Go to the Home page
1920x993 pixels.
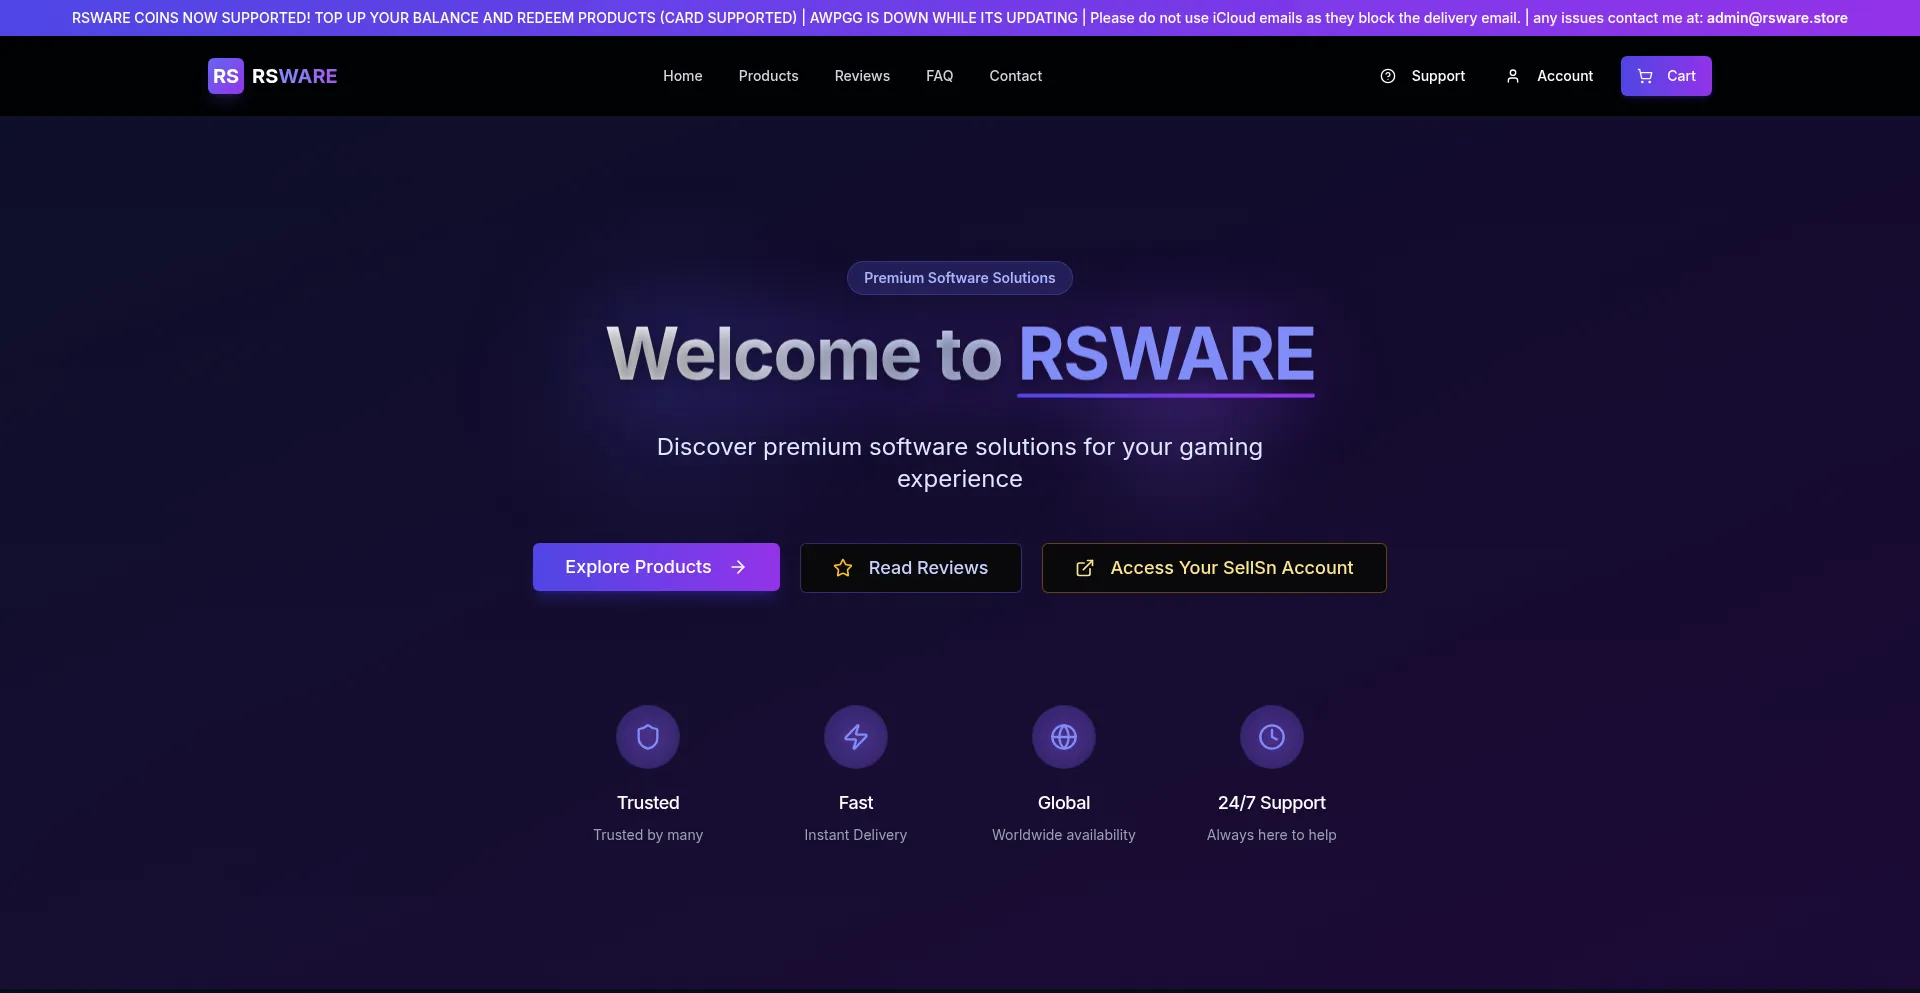682,76
